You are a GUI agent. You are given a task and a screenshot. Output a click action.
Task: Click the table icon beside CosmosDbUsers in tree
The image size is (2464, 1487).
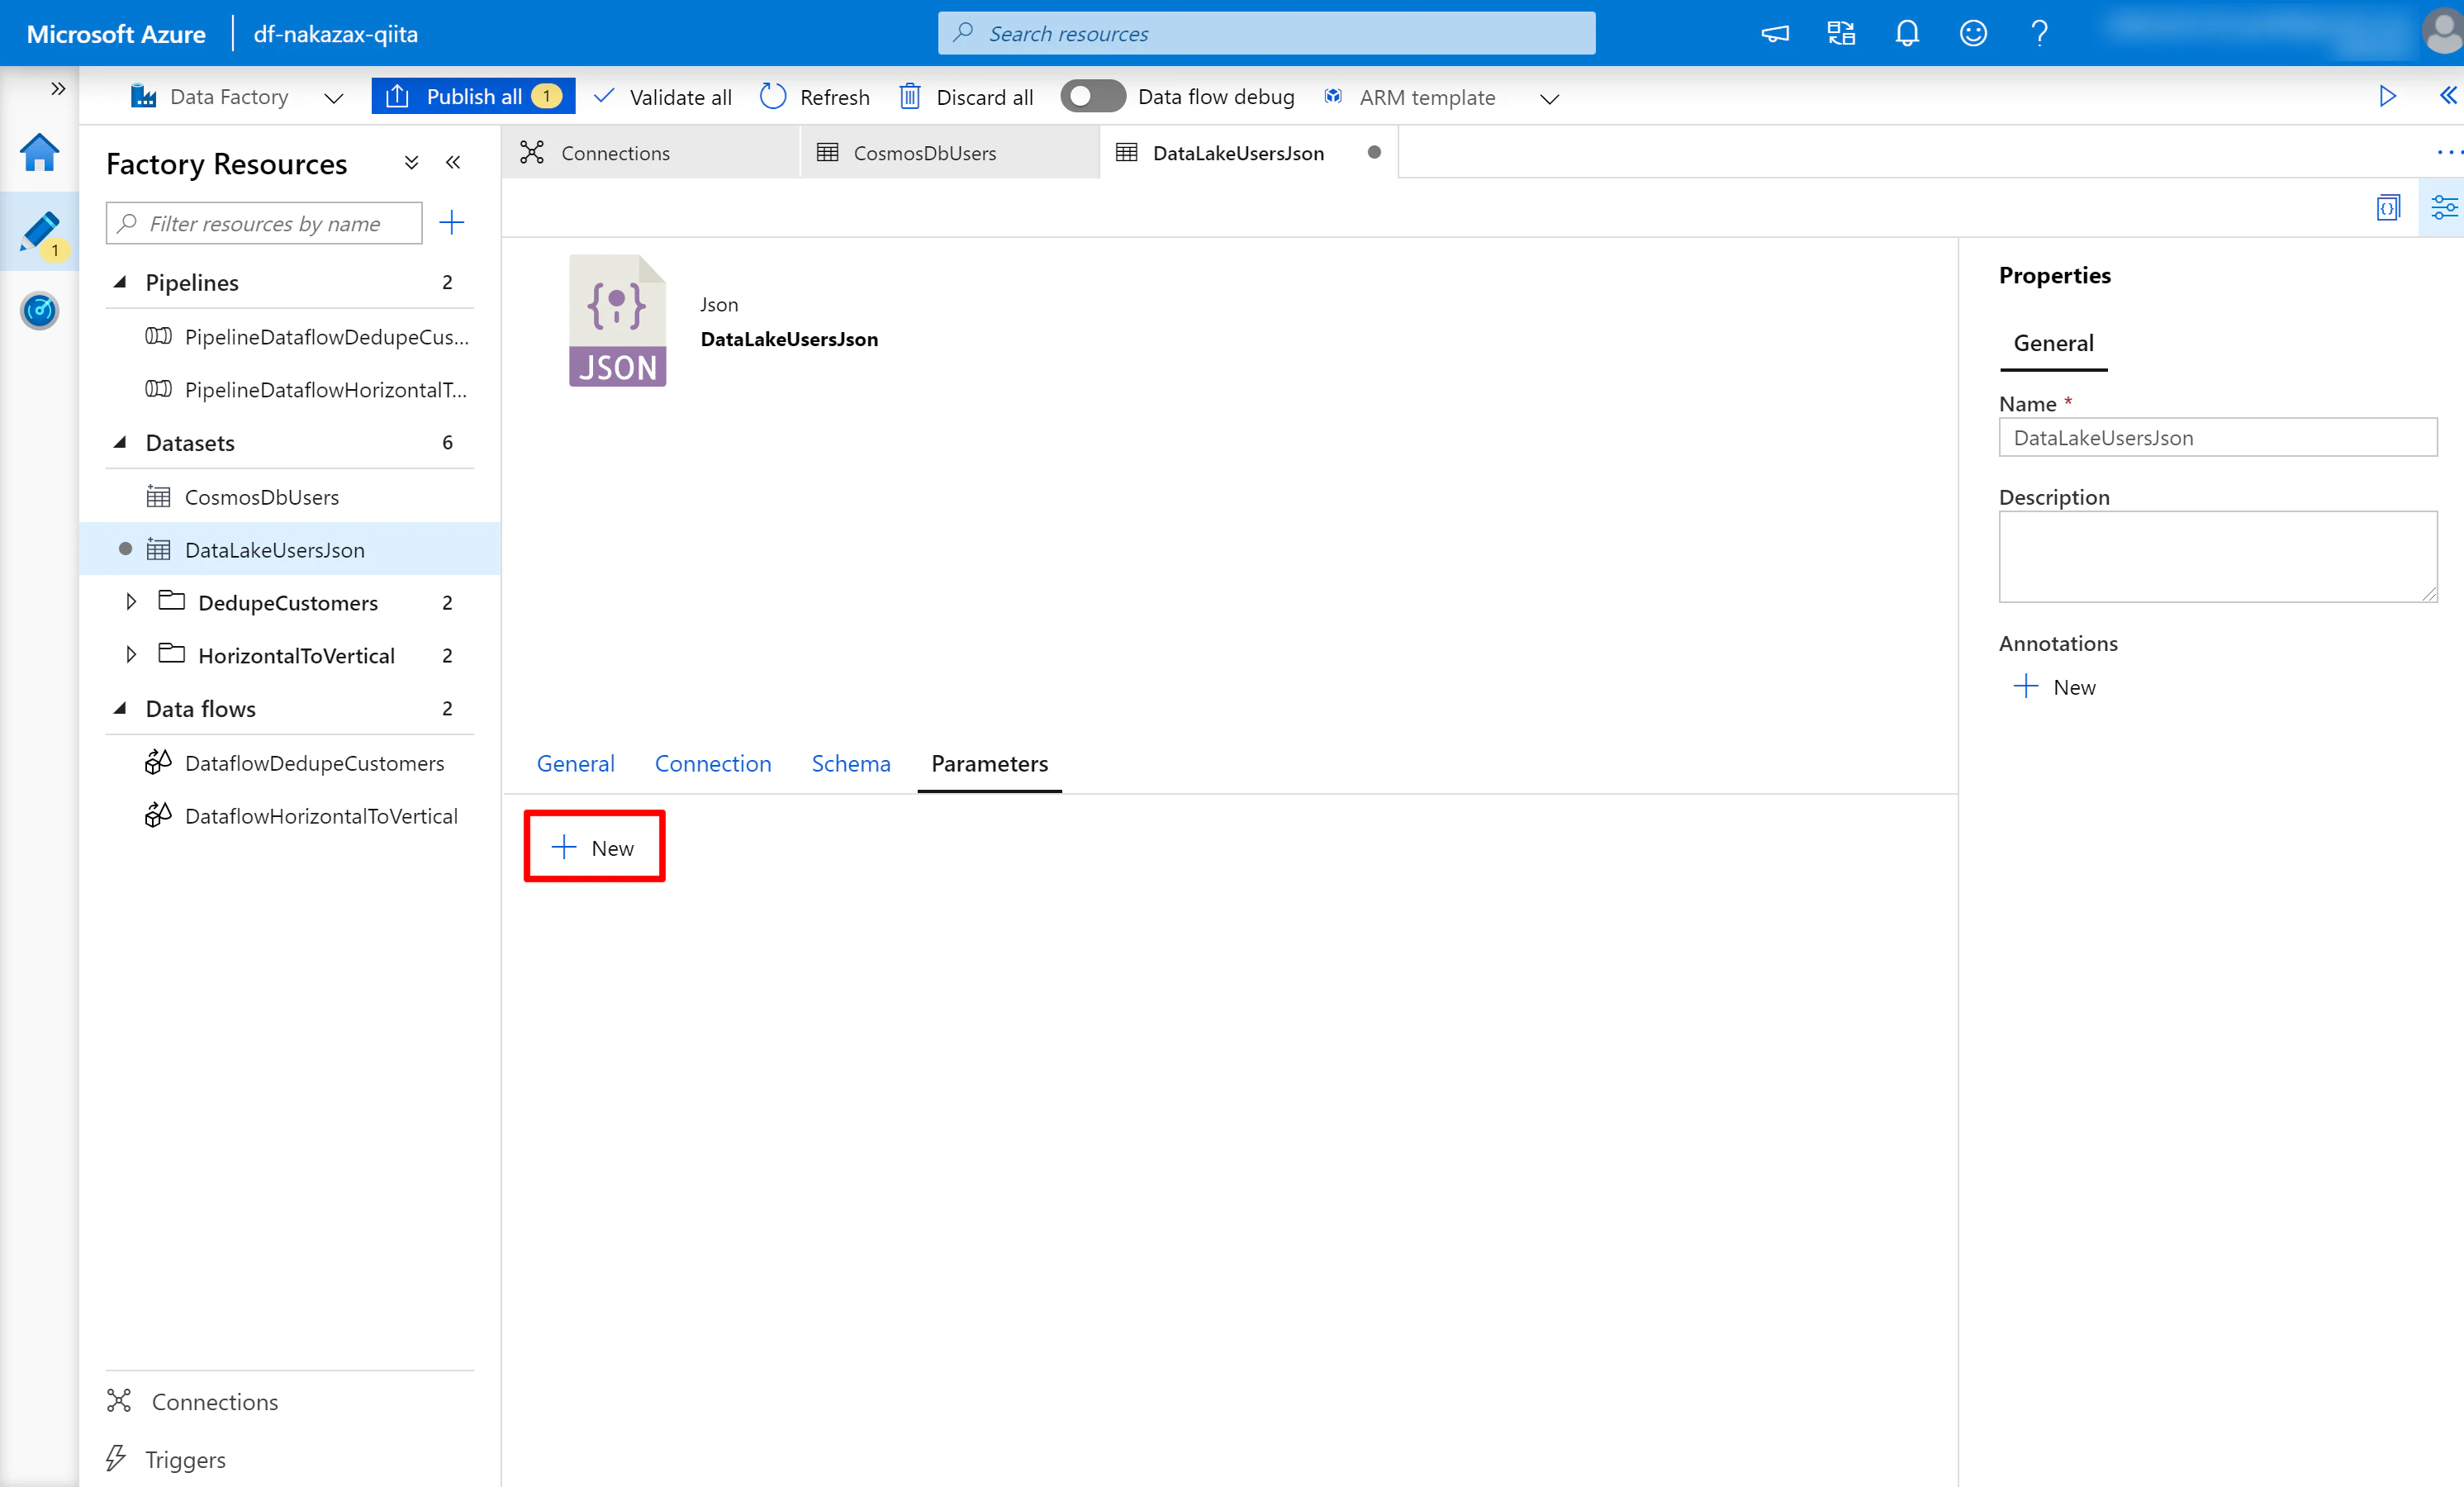coord(158,496)
